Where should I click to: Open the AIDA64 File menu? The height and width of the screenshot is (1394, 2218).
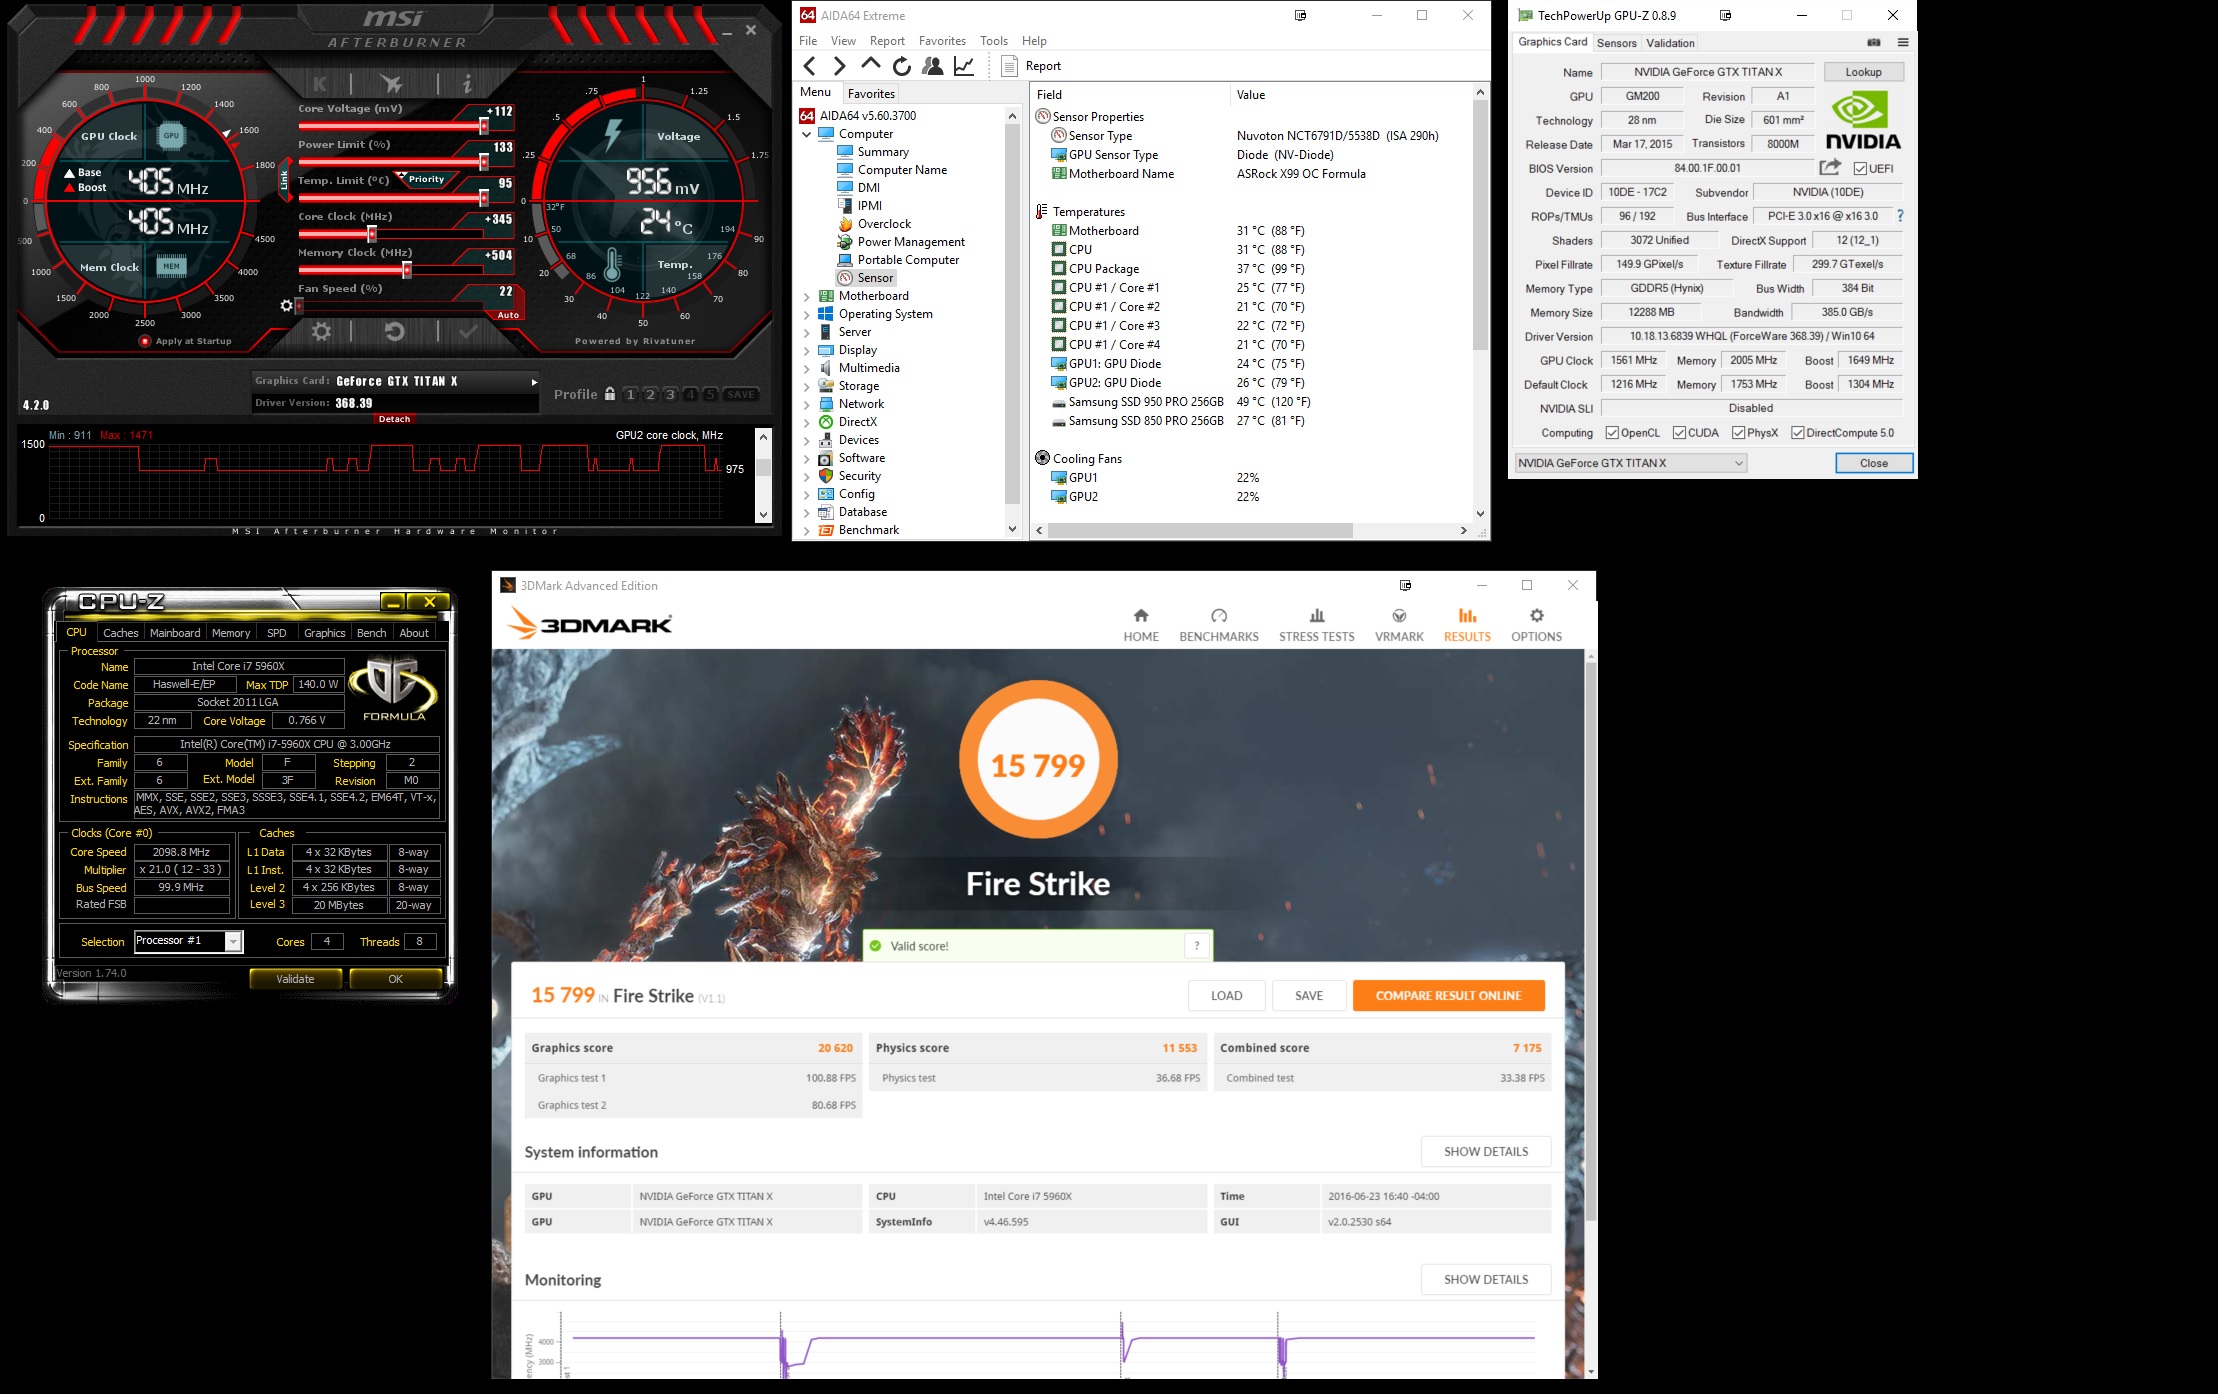[808, 41]
